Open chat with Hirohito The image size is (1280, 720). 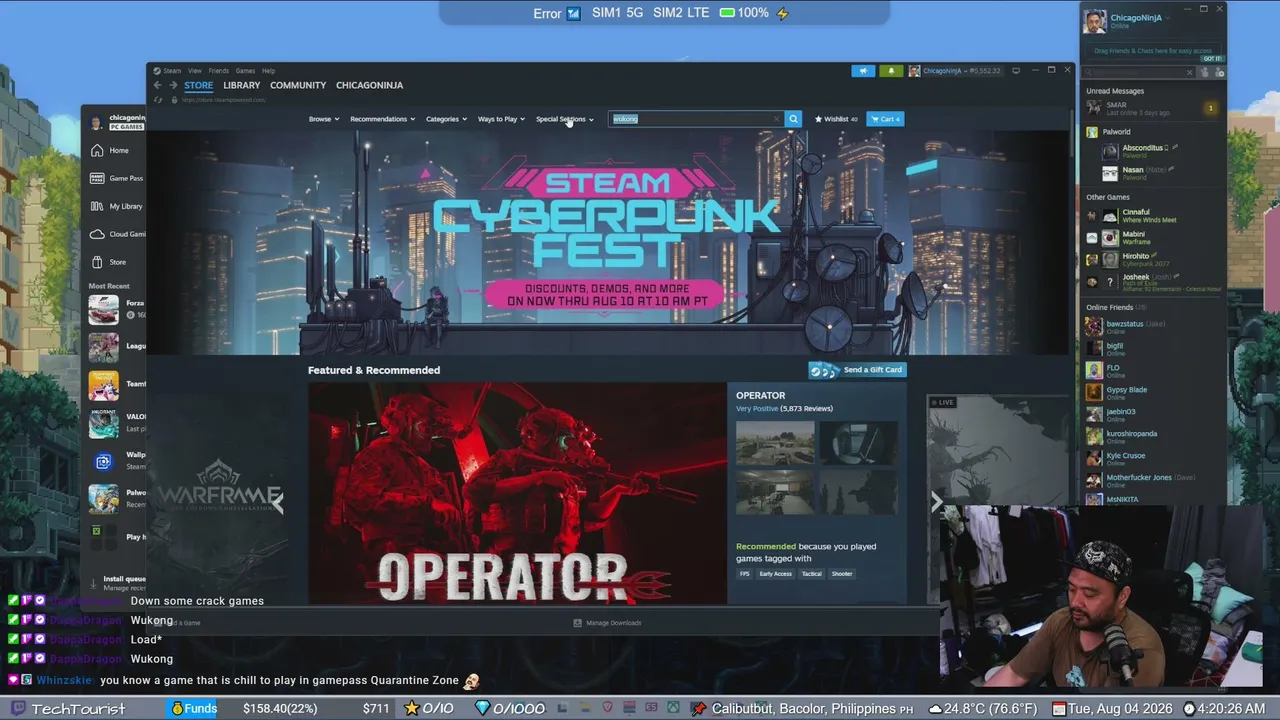point(1153,259)
